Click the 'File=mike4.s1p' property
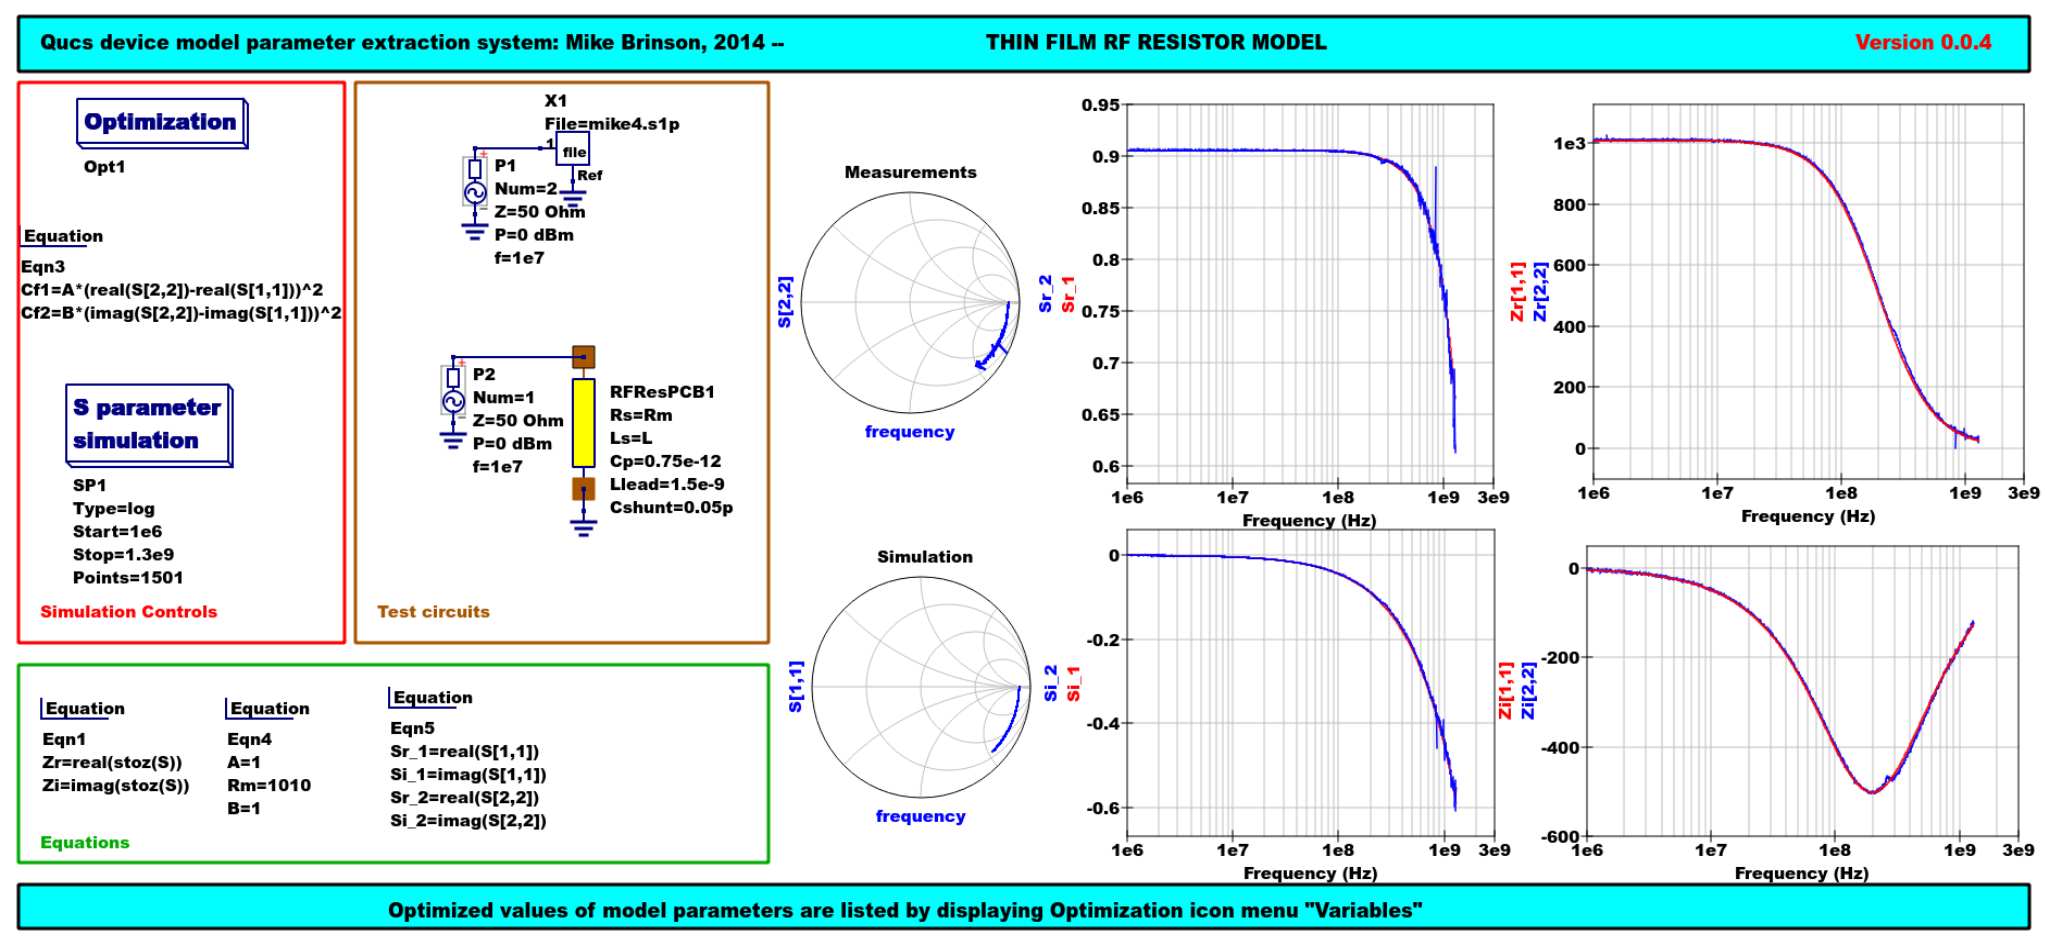 point(612,124)
